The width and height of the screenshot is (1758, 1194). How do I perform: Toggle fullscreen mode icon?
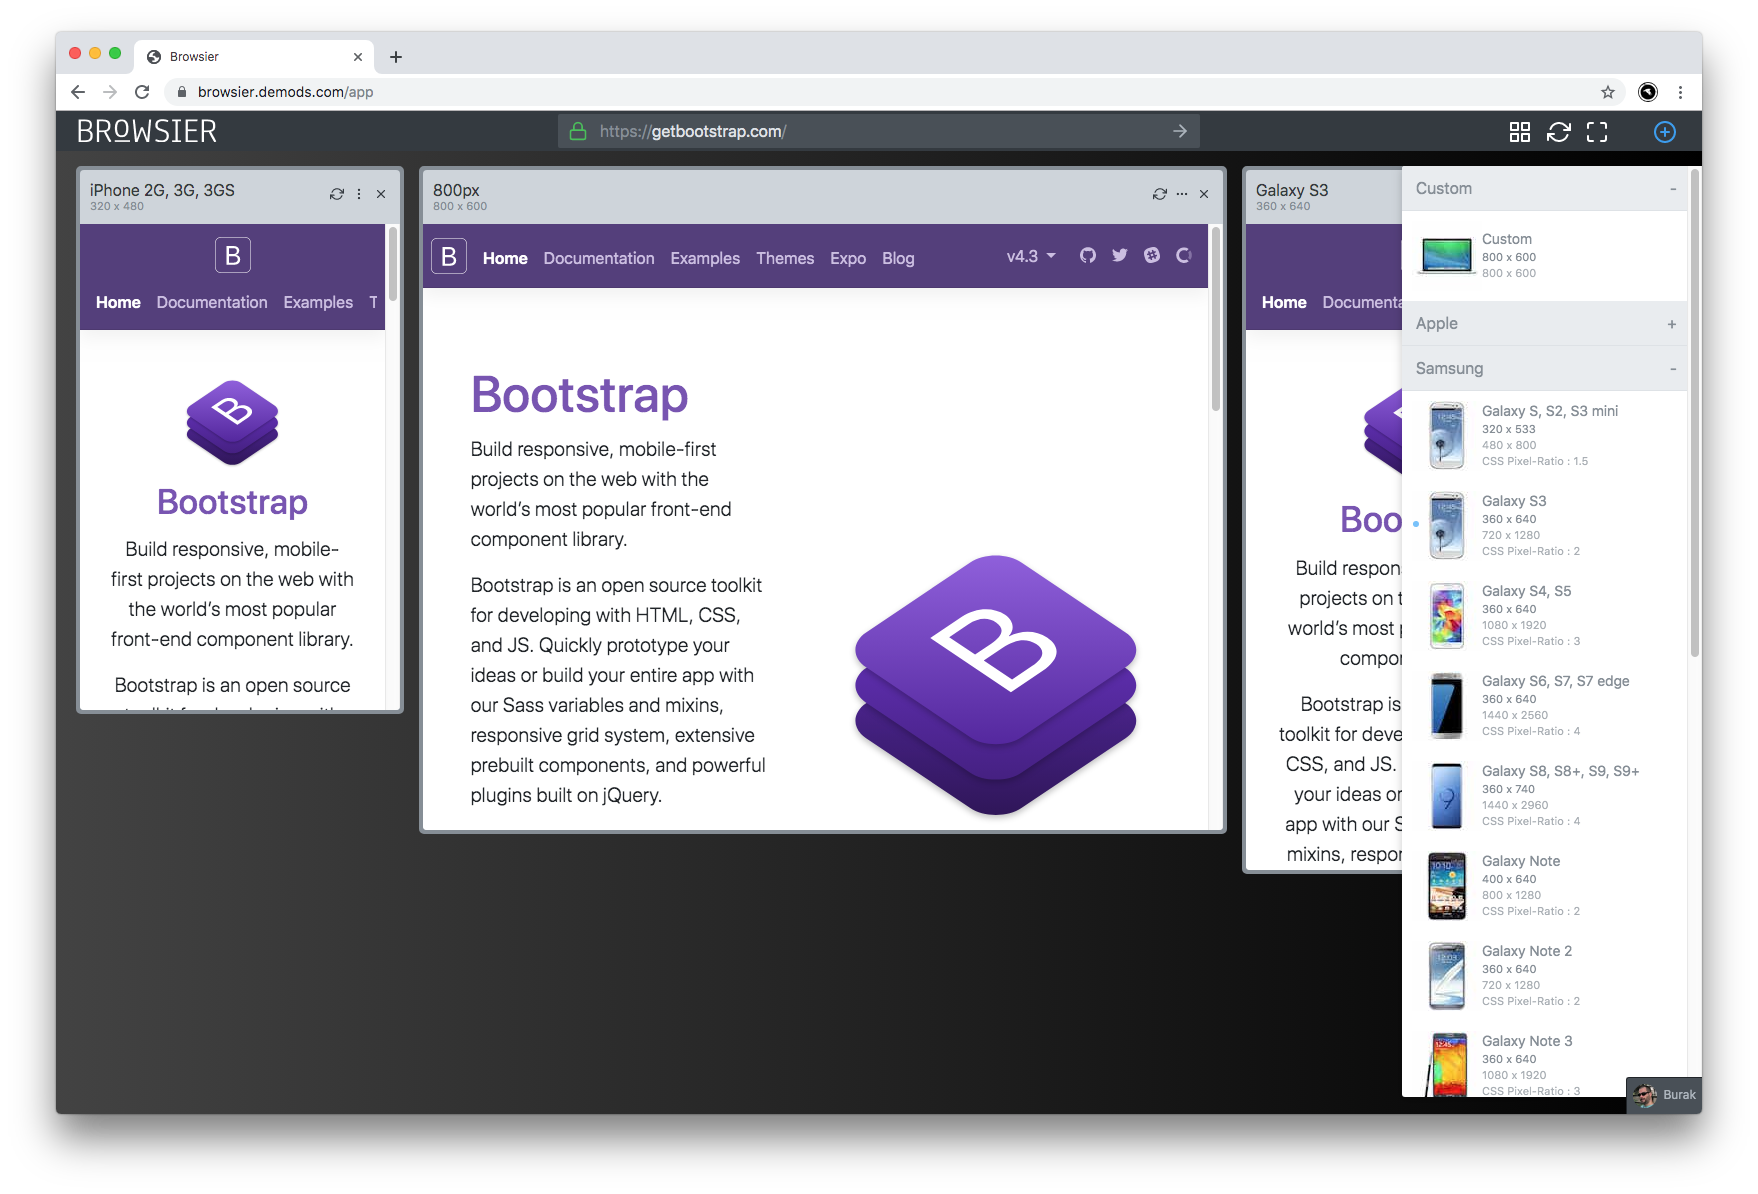tap(1597, 132)
